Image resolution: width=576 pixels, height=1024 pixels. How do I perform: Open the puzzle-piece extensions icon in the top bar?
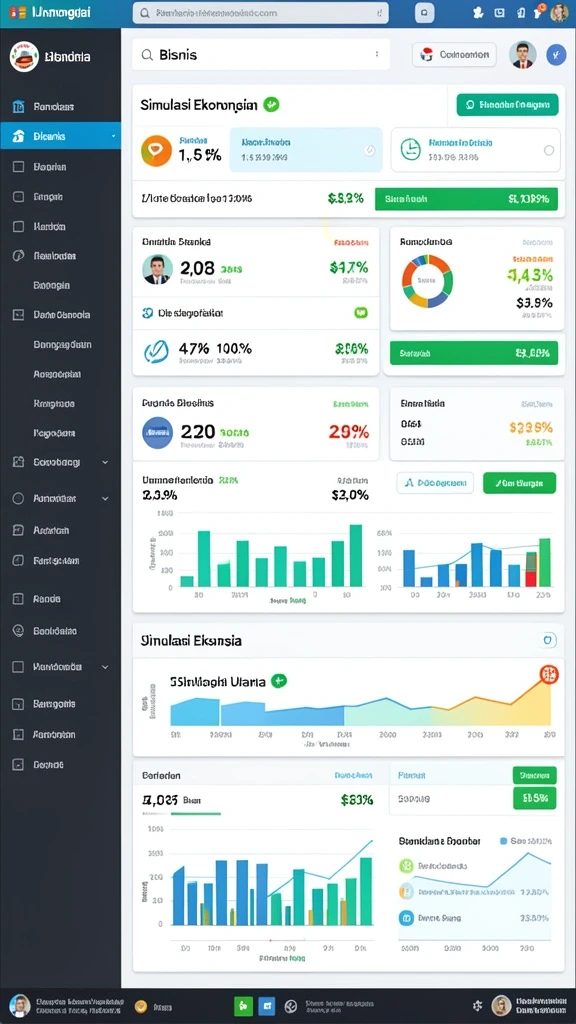[x=477, y=12]
